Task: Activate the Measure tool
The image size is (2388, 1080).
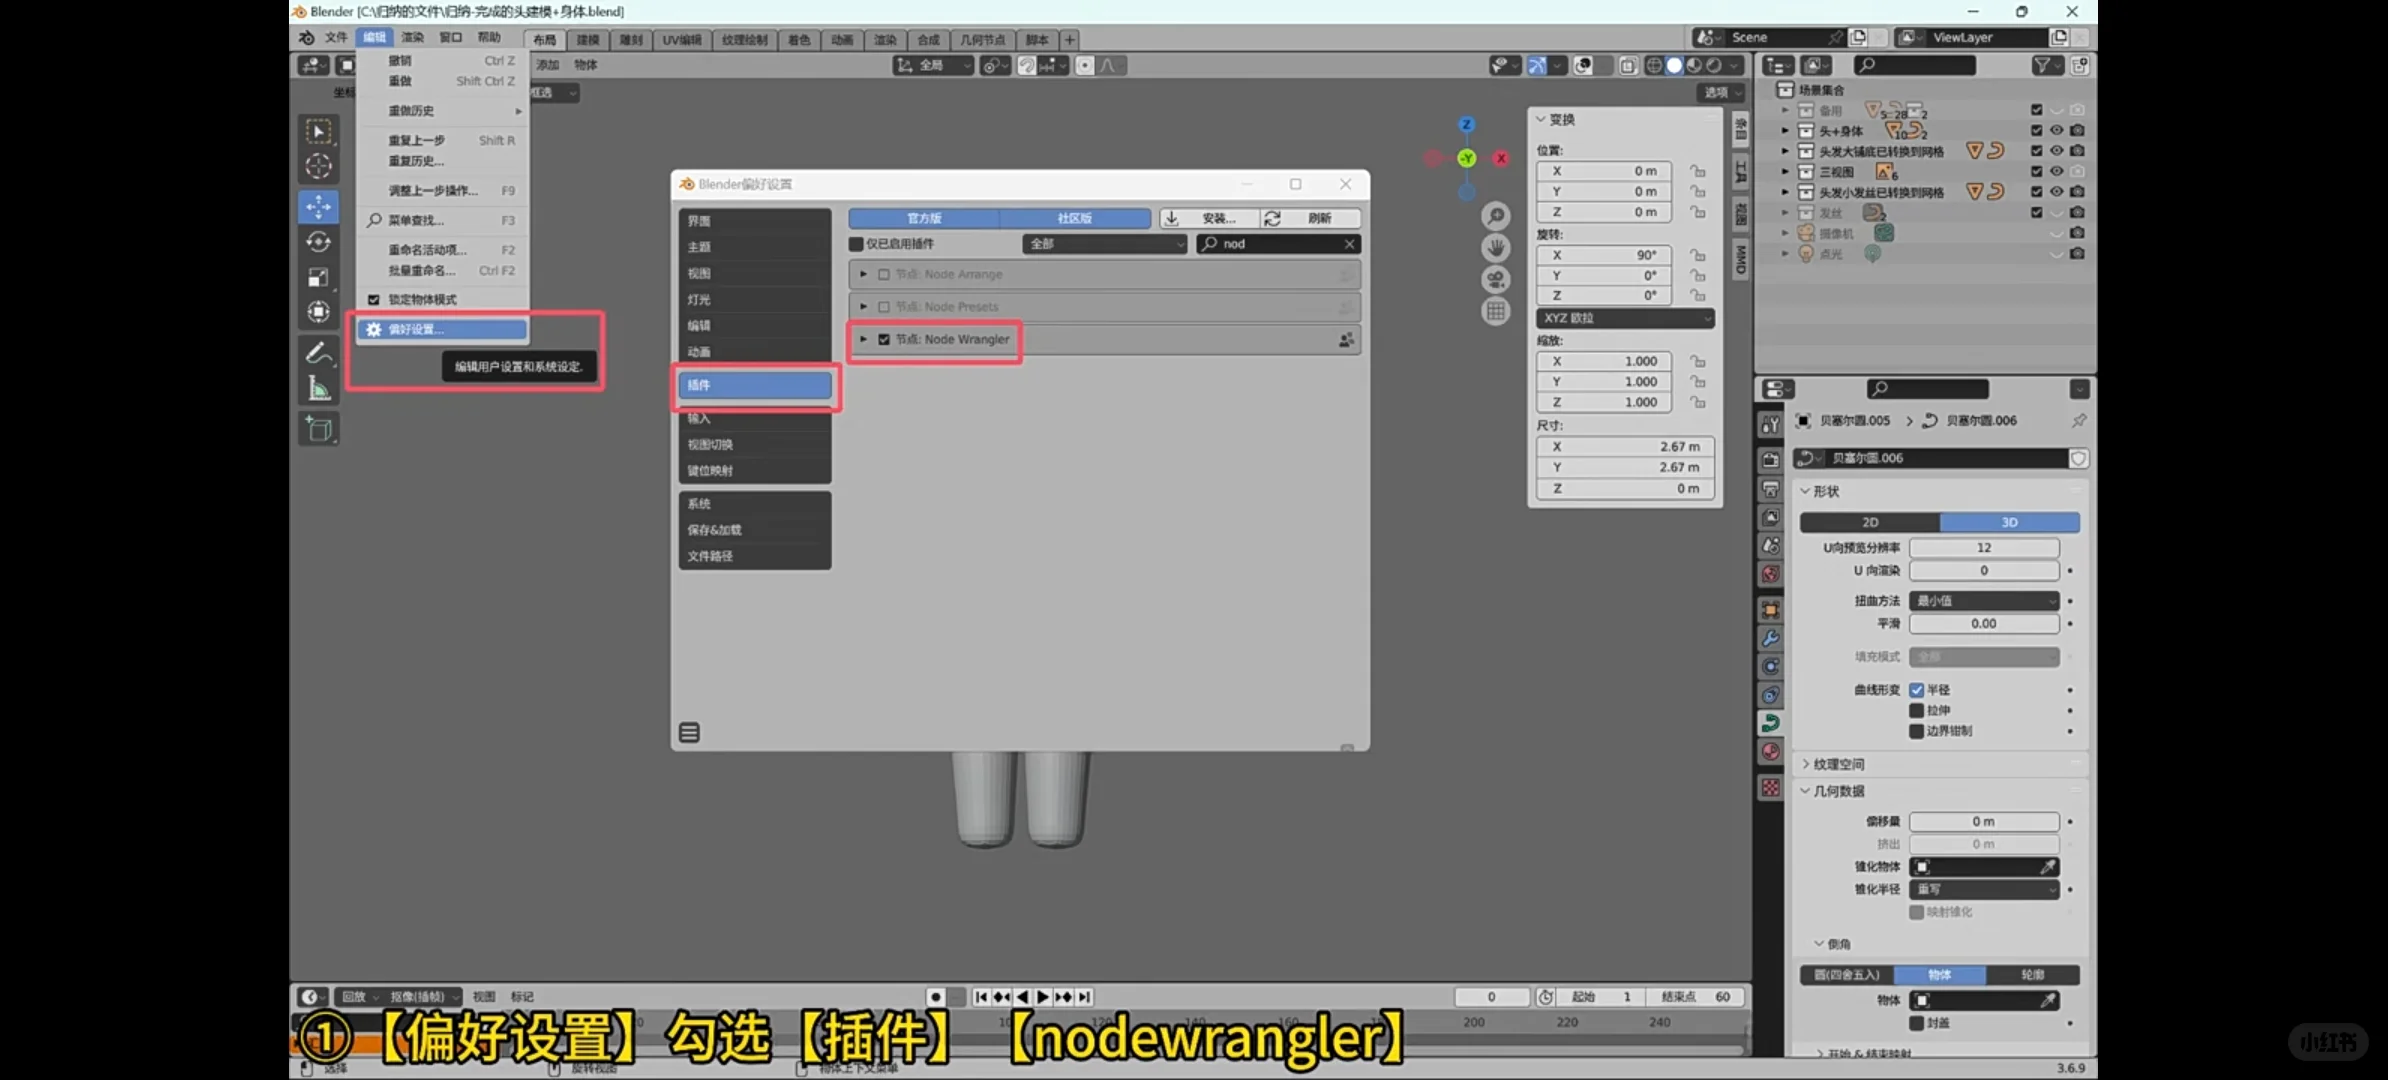Action: (319, 388)
